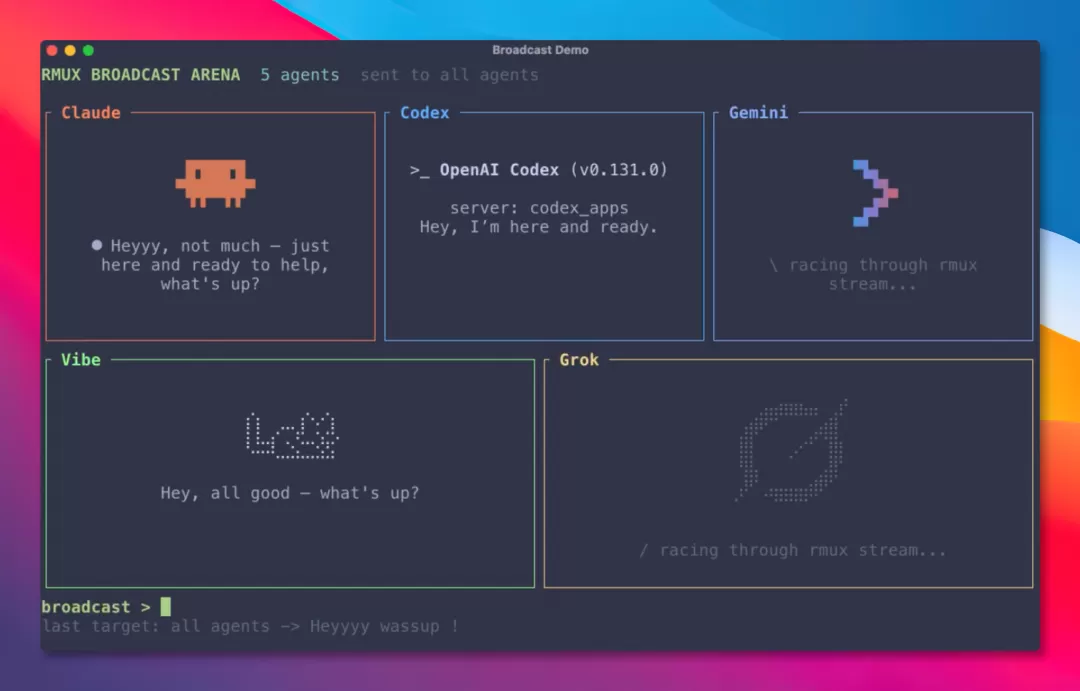1080x691 pixels.
Task: Select the Grok pane title
Action: pos(579,360)
